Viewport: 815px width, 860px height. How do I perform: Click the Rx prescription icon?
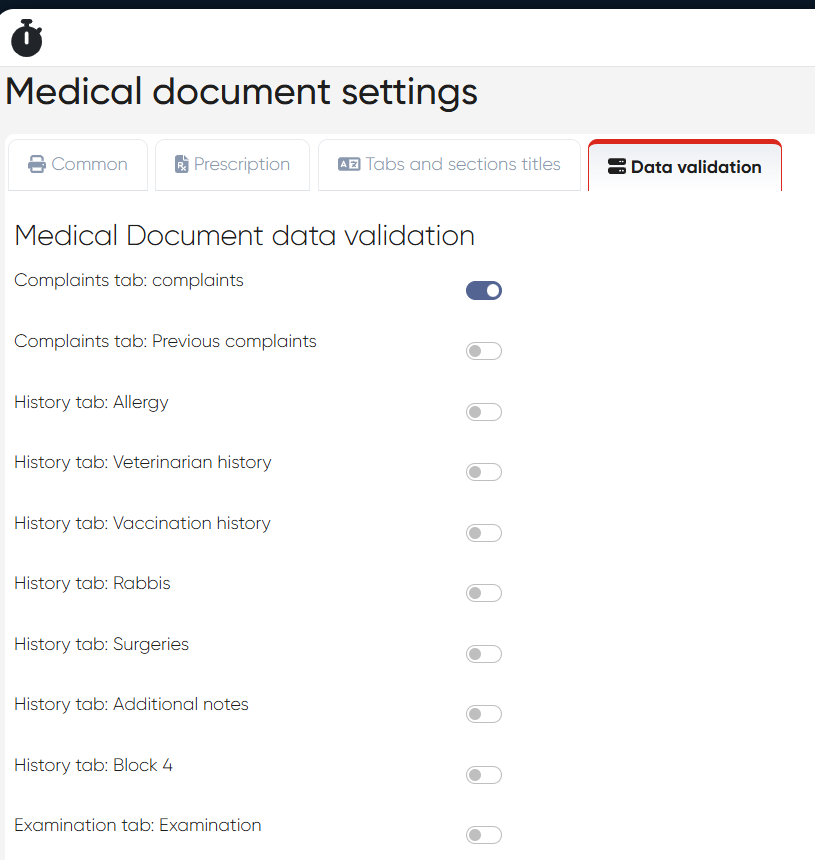(x=181, y=165)
